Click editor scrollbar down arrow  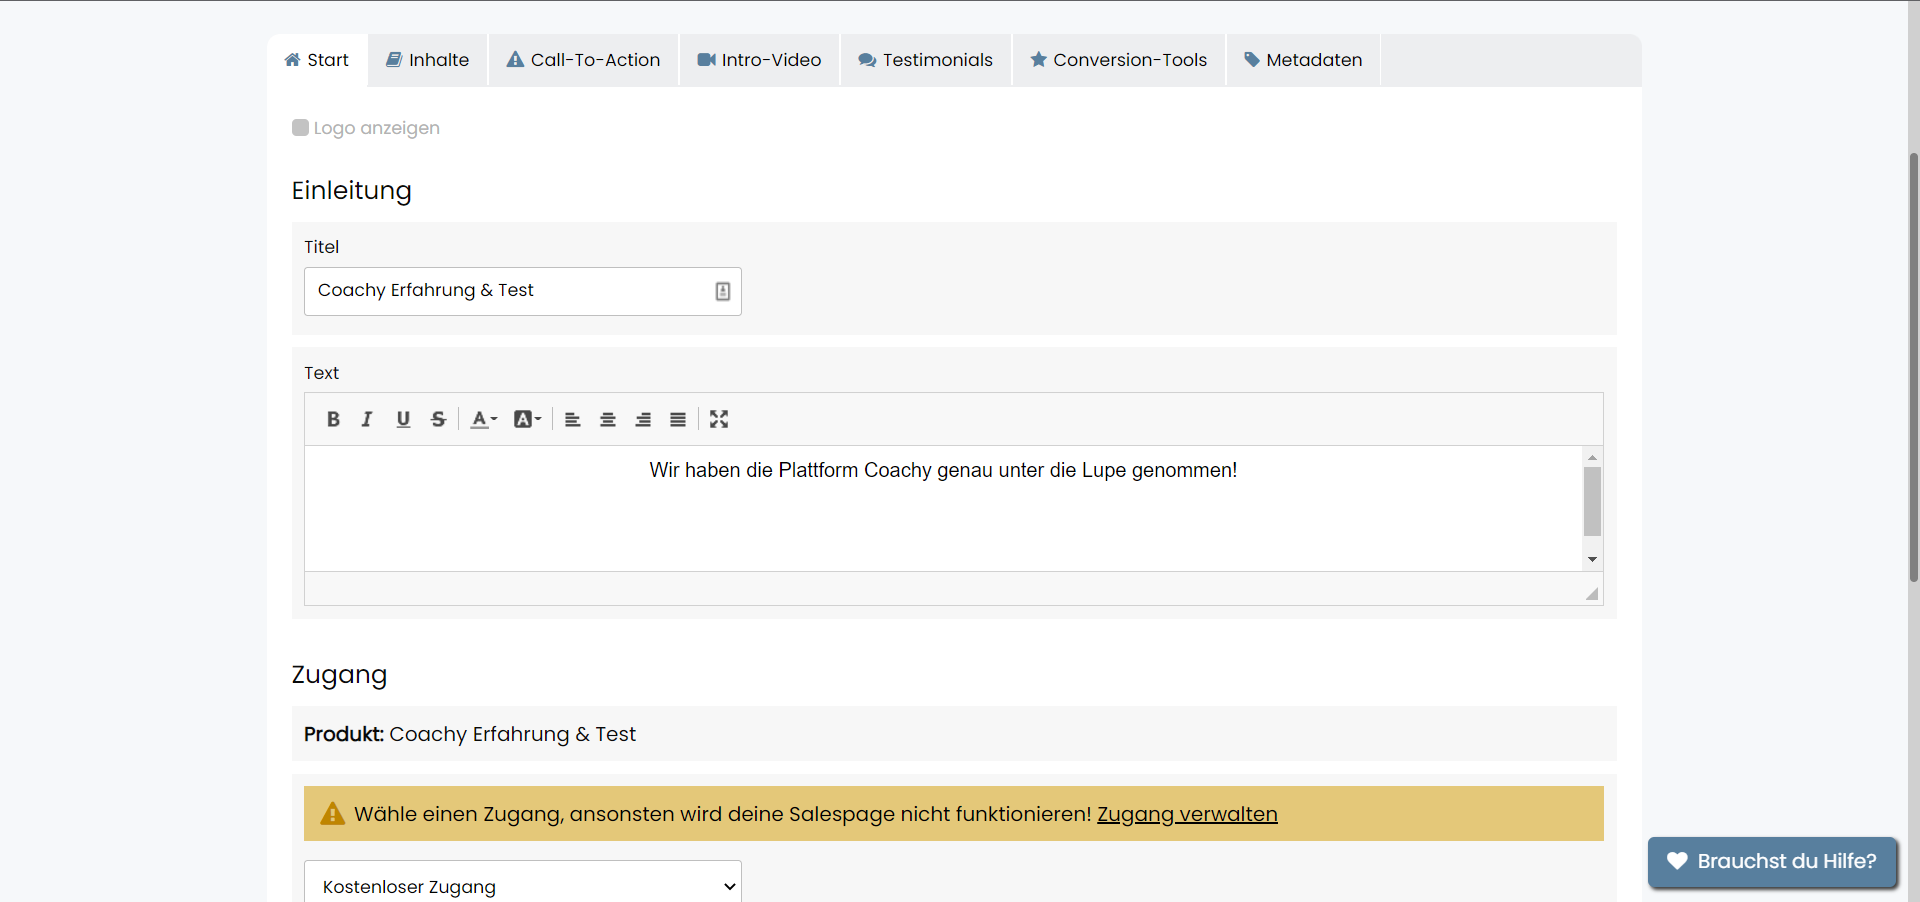coord(1593,559)
